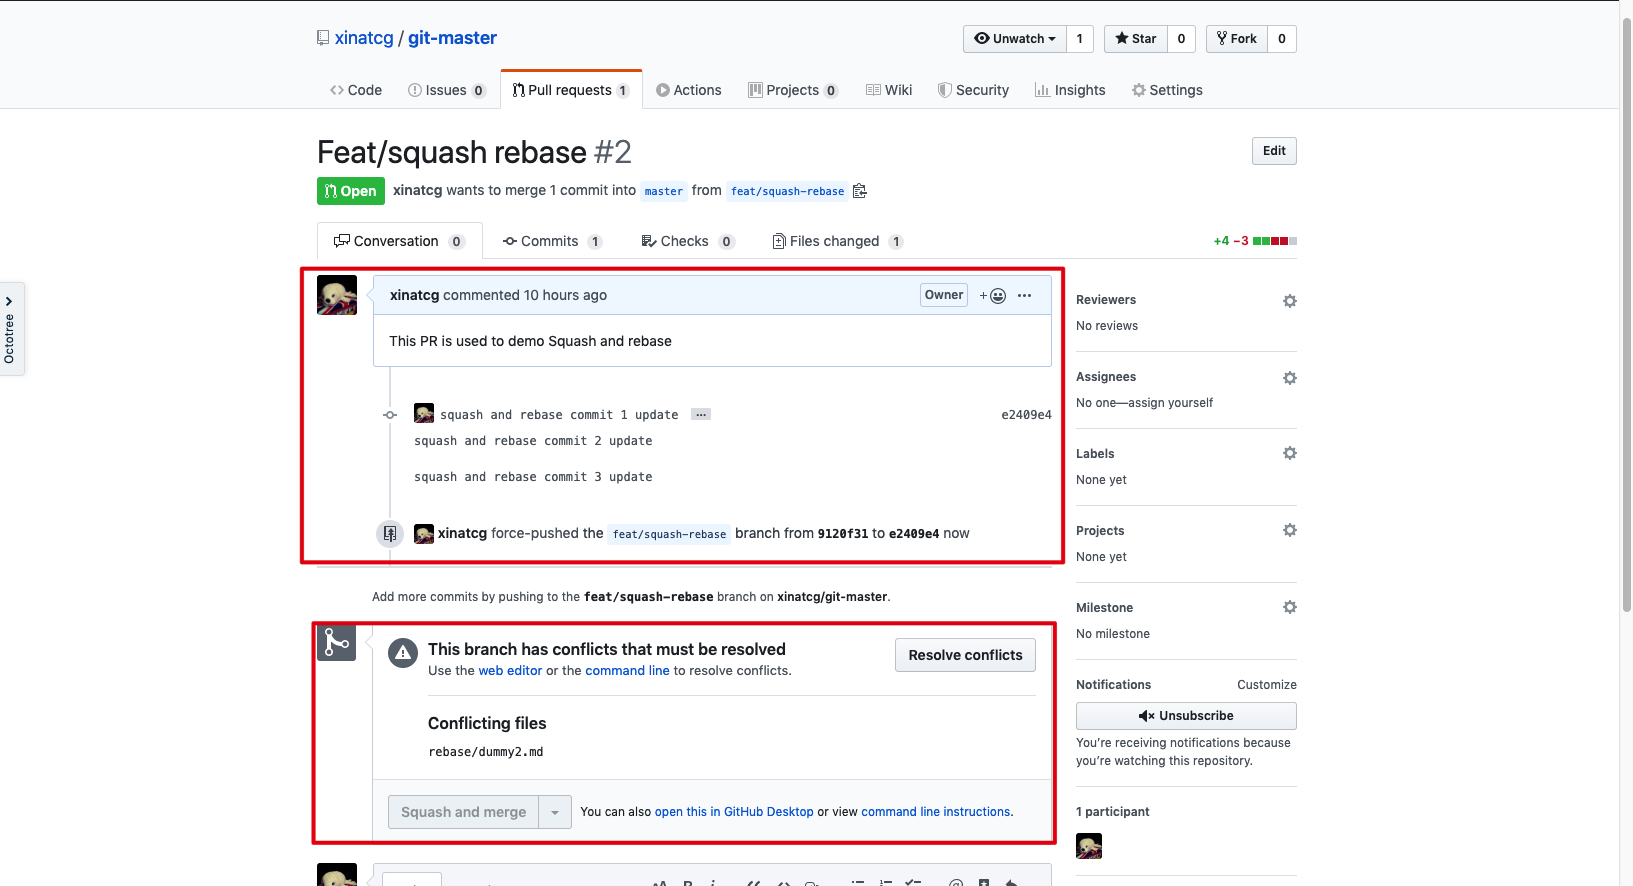This screenshot has height=886, width=1633.
Task: Open the xinatcg user profile link
Action: point(364,38)
